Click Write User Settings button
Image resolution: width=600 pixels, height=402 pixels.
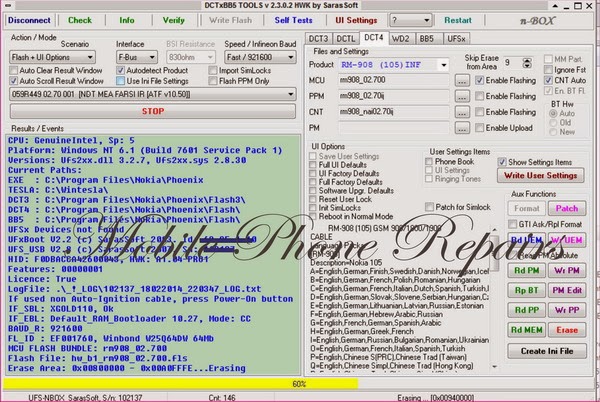(x=541, y=176)
